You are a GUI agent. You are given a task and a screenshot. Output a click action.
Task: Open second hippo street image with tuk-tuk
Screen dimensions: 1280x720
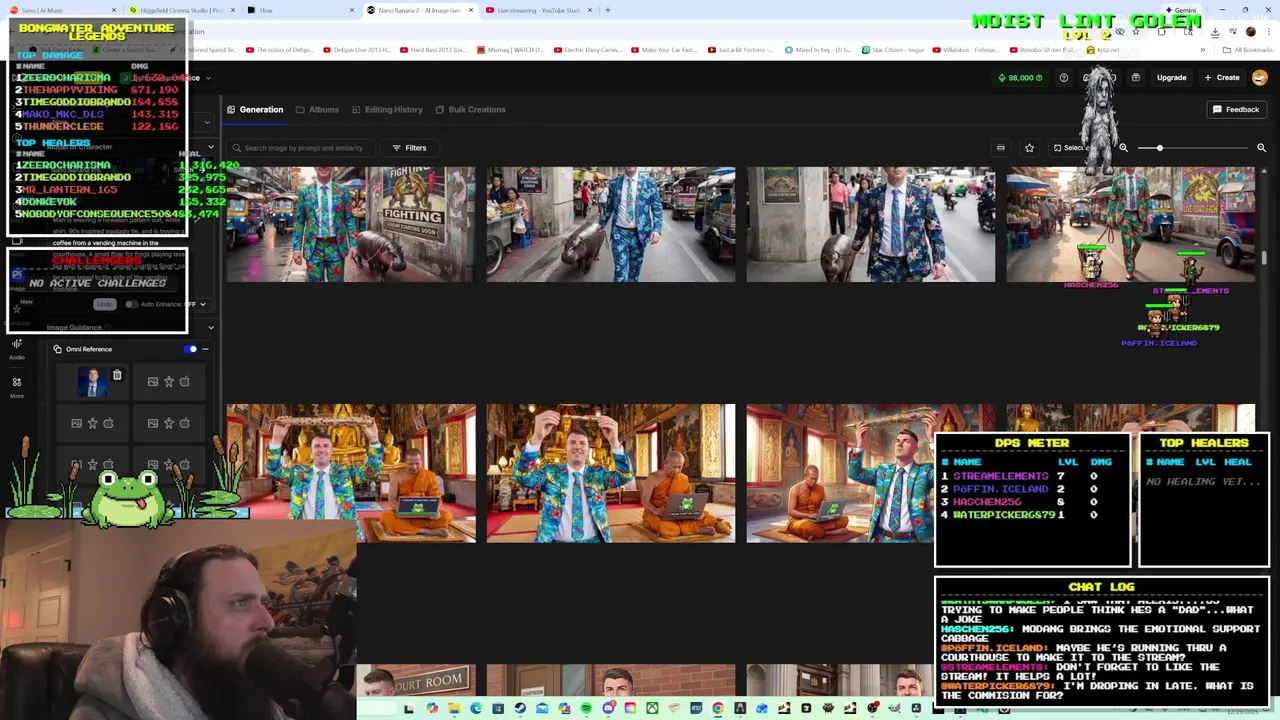(611, 225)
